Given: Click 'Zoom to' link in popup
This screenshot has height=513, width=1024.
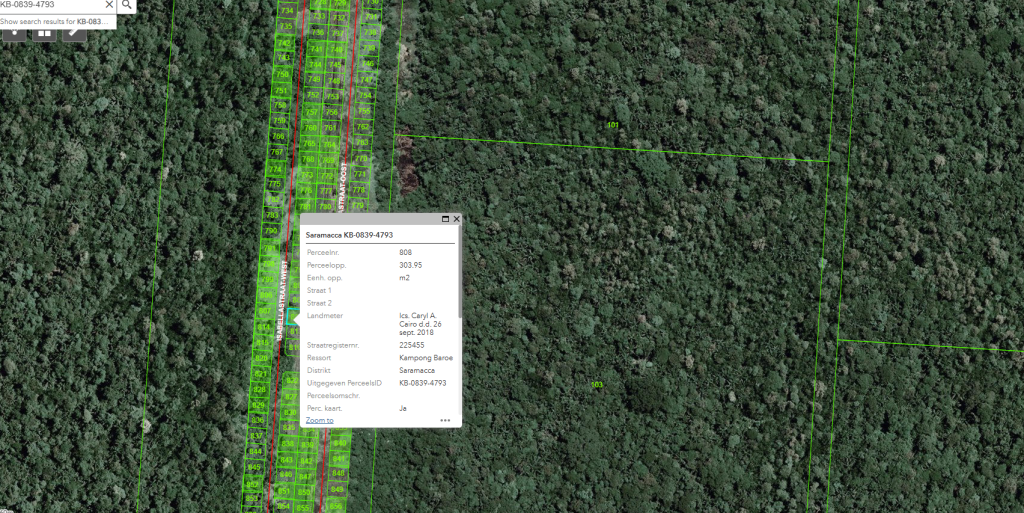Looking at the screenshot, I should [319, 421].
